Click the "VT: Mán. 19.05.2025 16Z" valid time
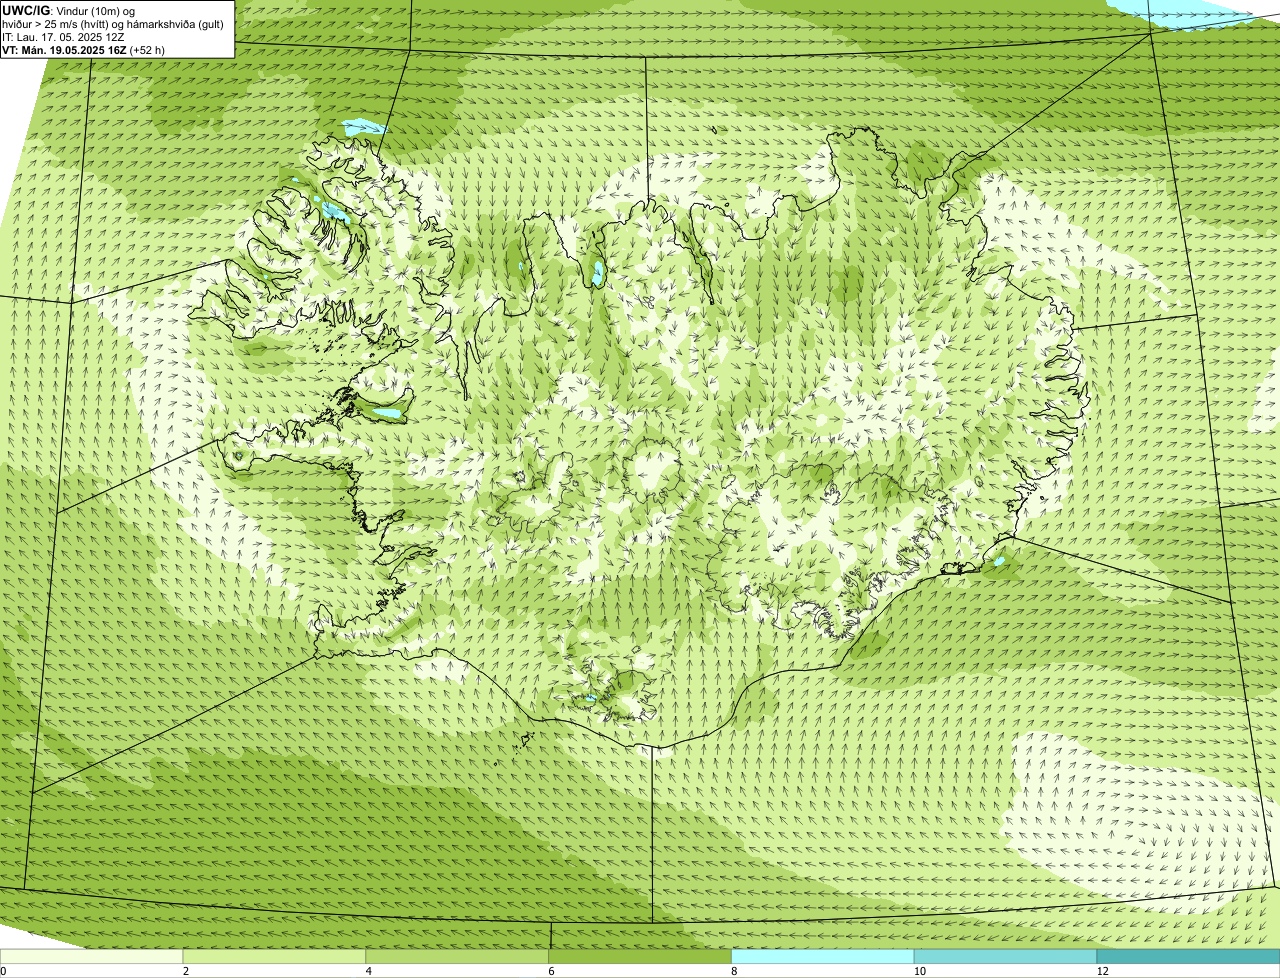 (x=64, y=50)
